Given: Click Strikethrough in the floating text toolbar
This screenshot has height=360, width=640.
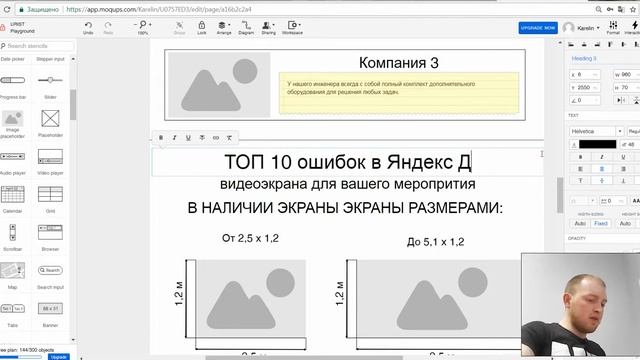Looking at the screenshot, I should (202, 138).
